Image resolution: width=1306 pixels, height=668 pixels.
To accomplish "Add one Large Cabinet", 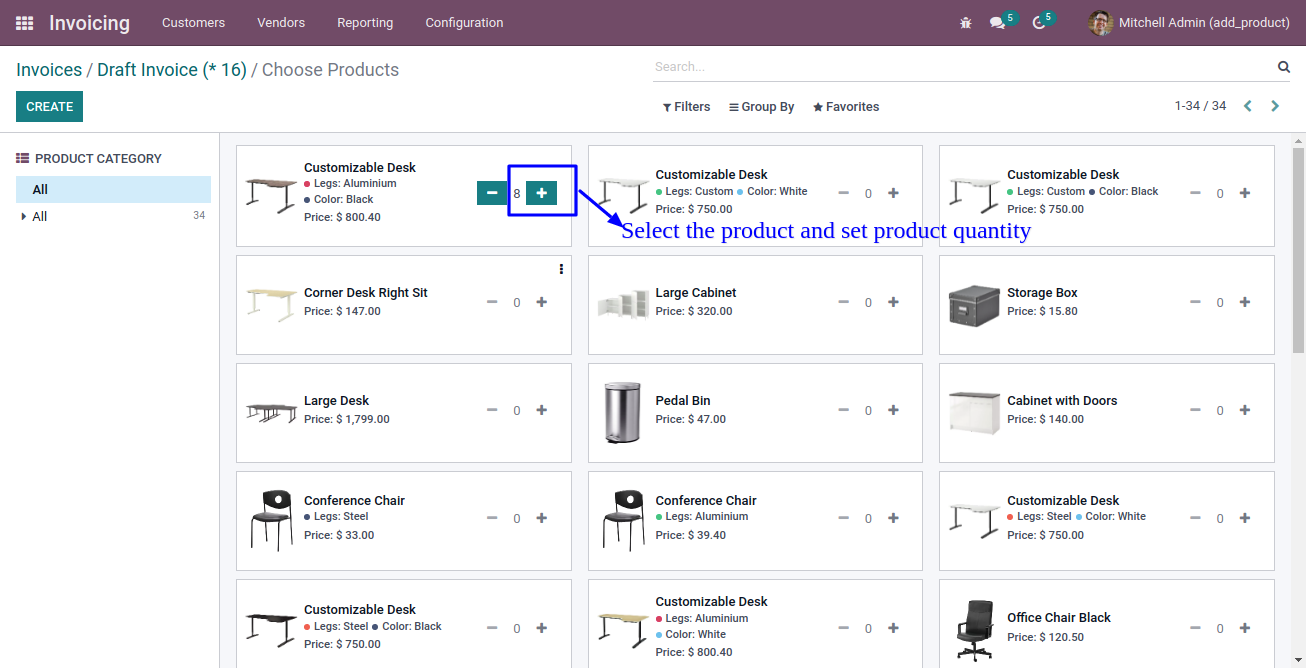I will pyautogui.click(x=893, y=302).
